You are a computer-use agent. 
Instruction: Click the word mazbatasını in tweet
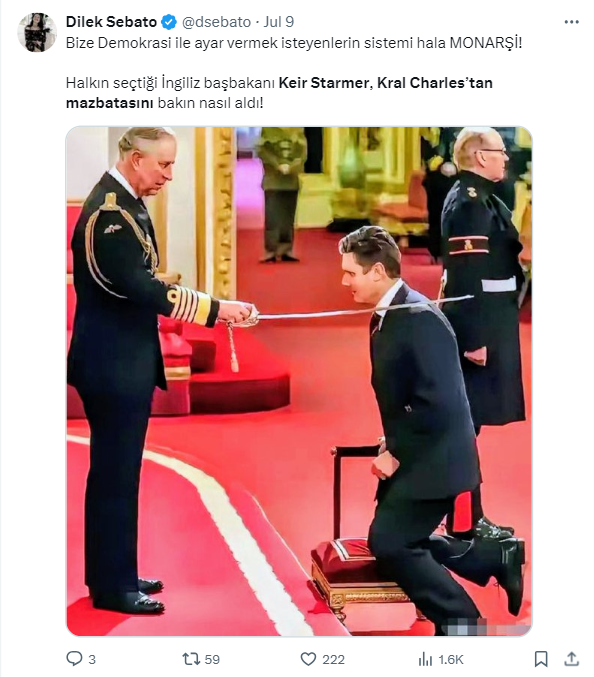[x=110, y=103]
